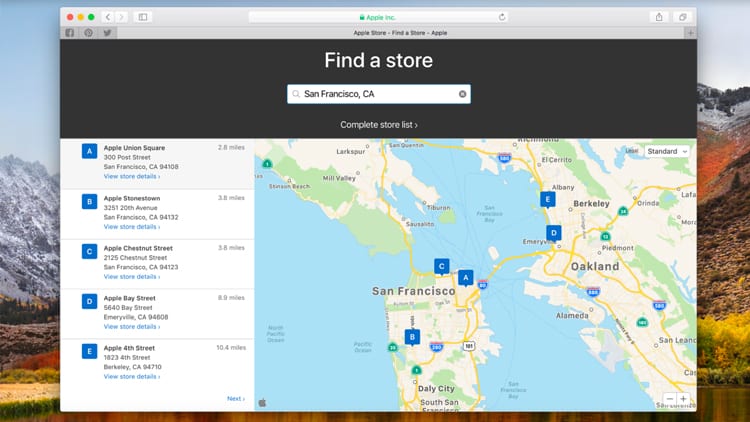This screenshot has height=422, width=750.
Task: Open the Standard map type dropdown
Action: pyautogui.click(x=667, y=151)
